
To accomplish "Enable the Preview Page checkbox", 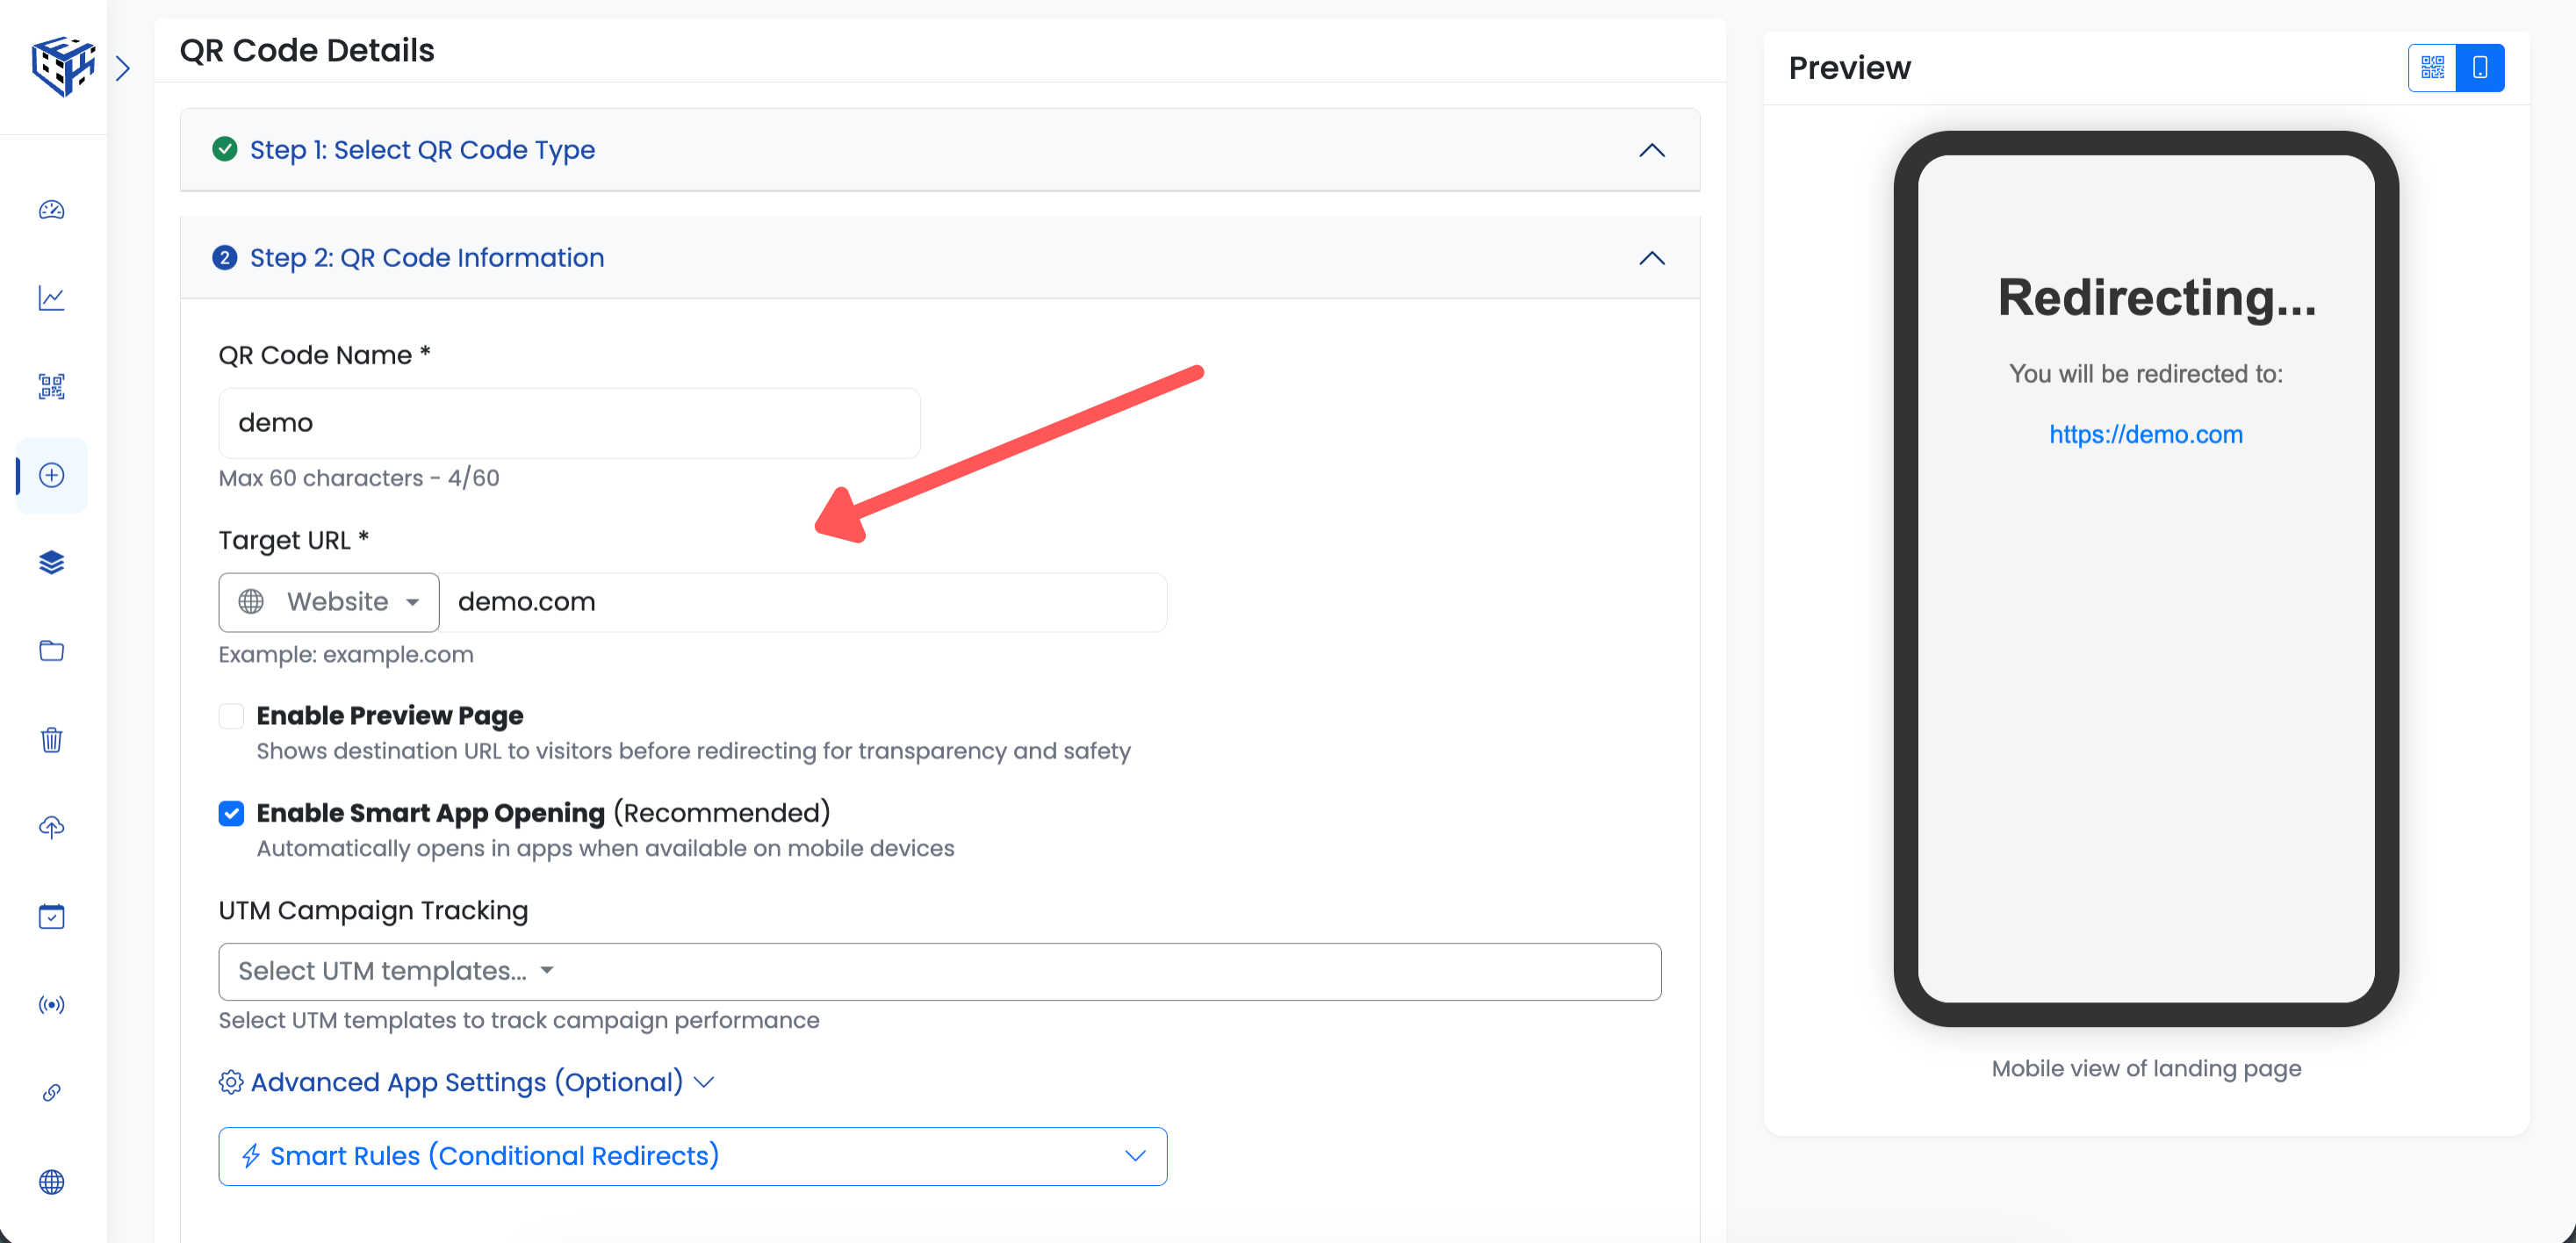I will [x=231, y=716].
